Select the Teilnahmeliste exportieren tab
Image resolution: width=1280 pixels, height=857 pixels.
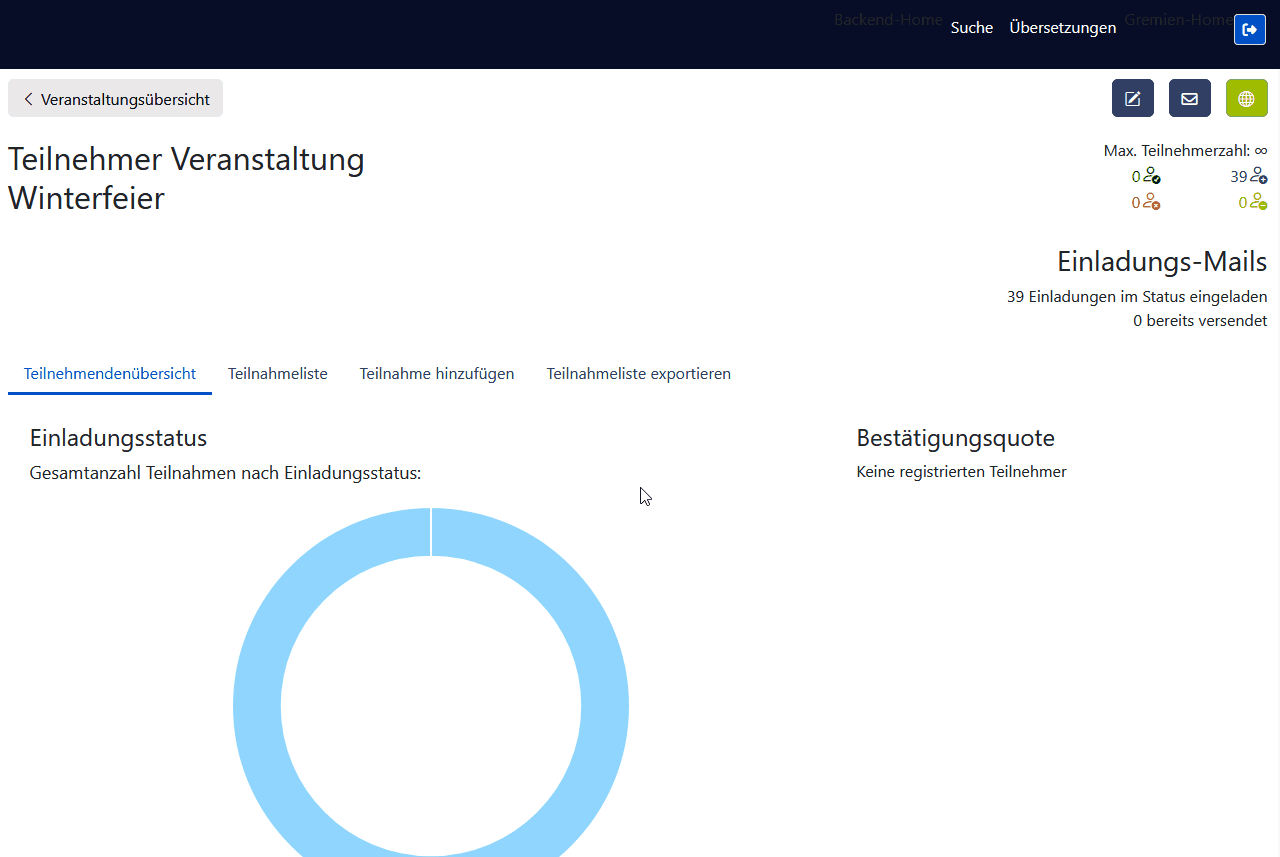click(638, 373)
